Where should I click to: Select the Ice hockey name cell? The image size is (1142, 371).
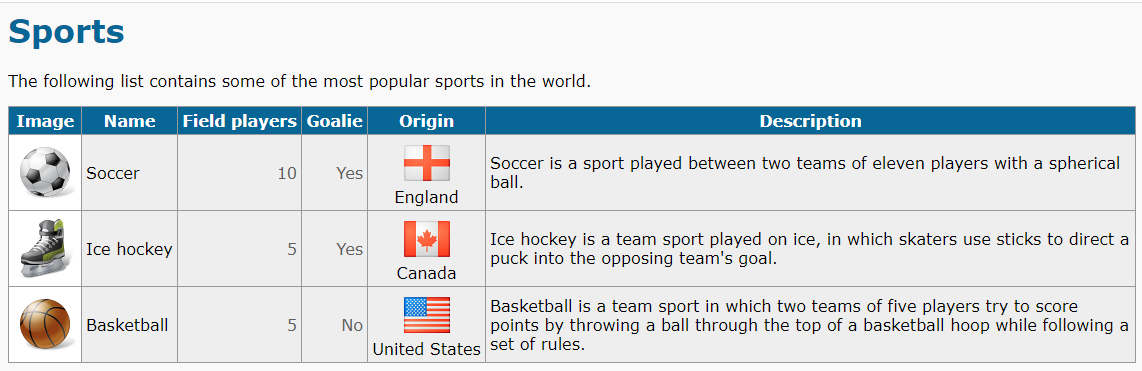point(130,249)
